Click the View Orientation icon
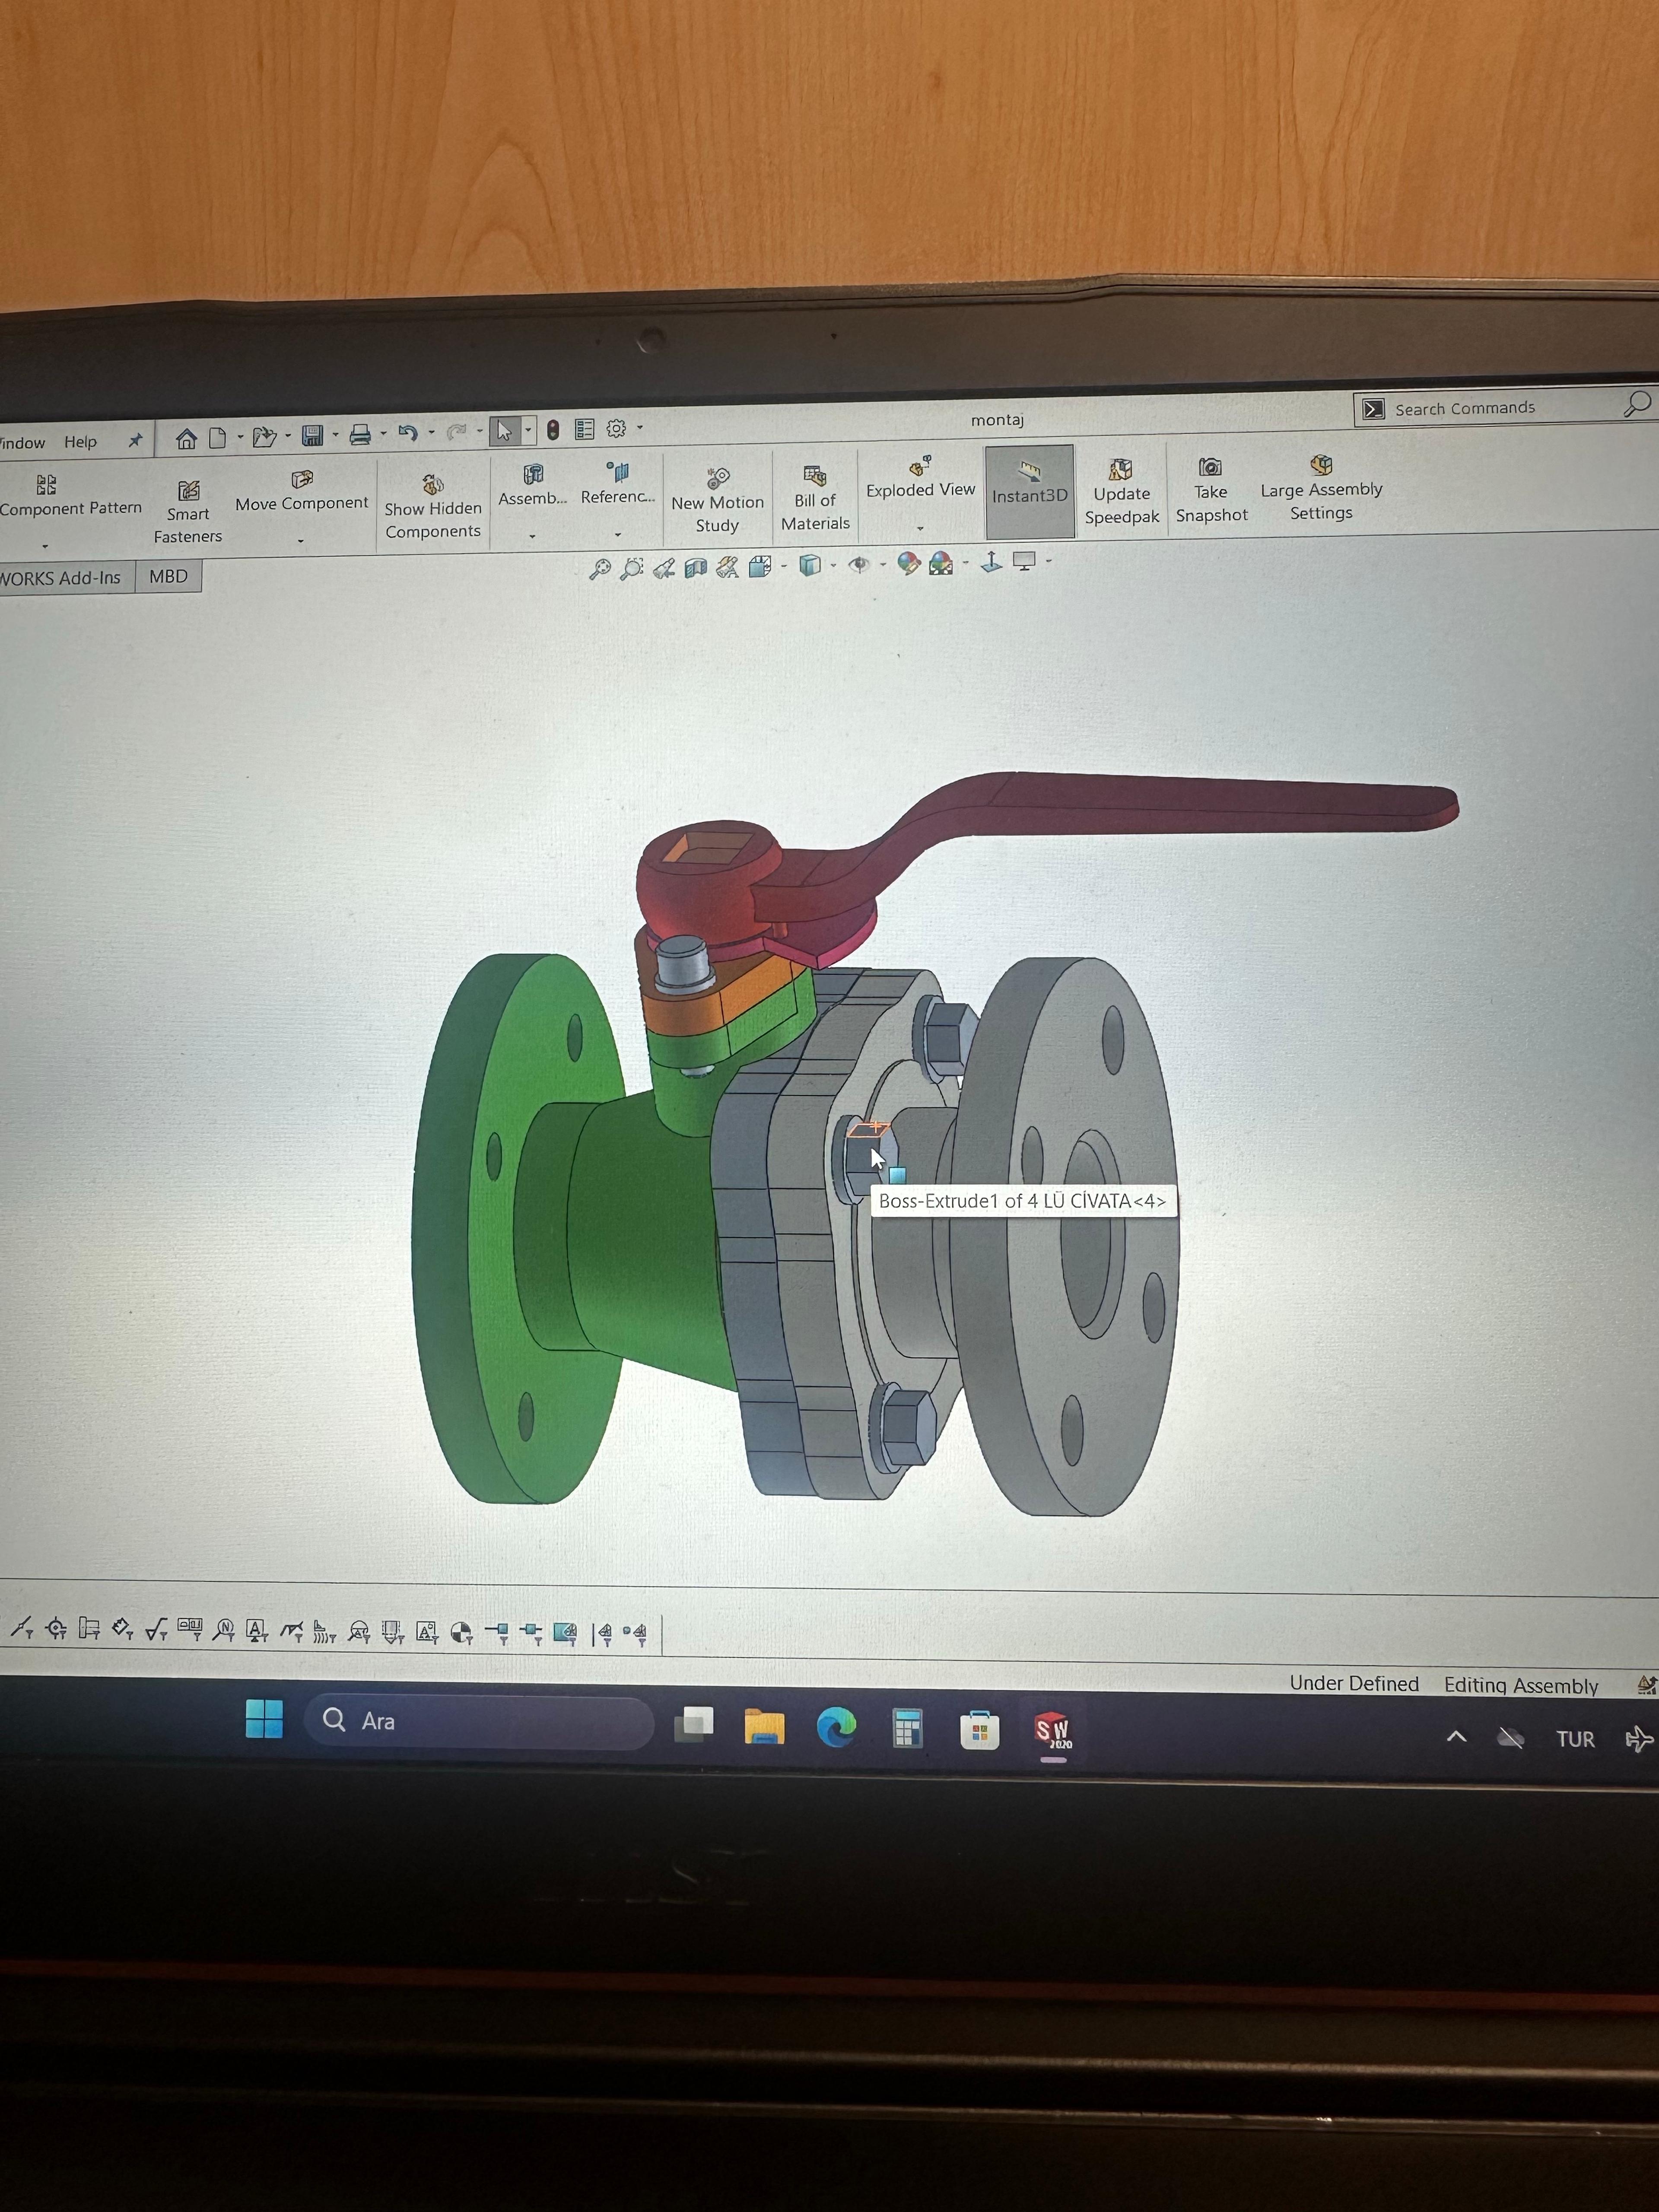Viewport: 1659px width, 2212px height. (x=760, y=567)
